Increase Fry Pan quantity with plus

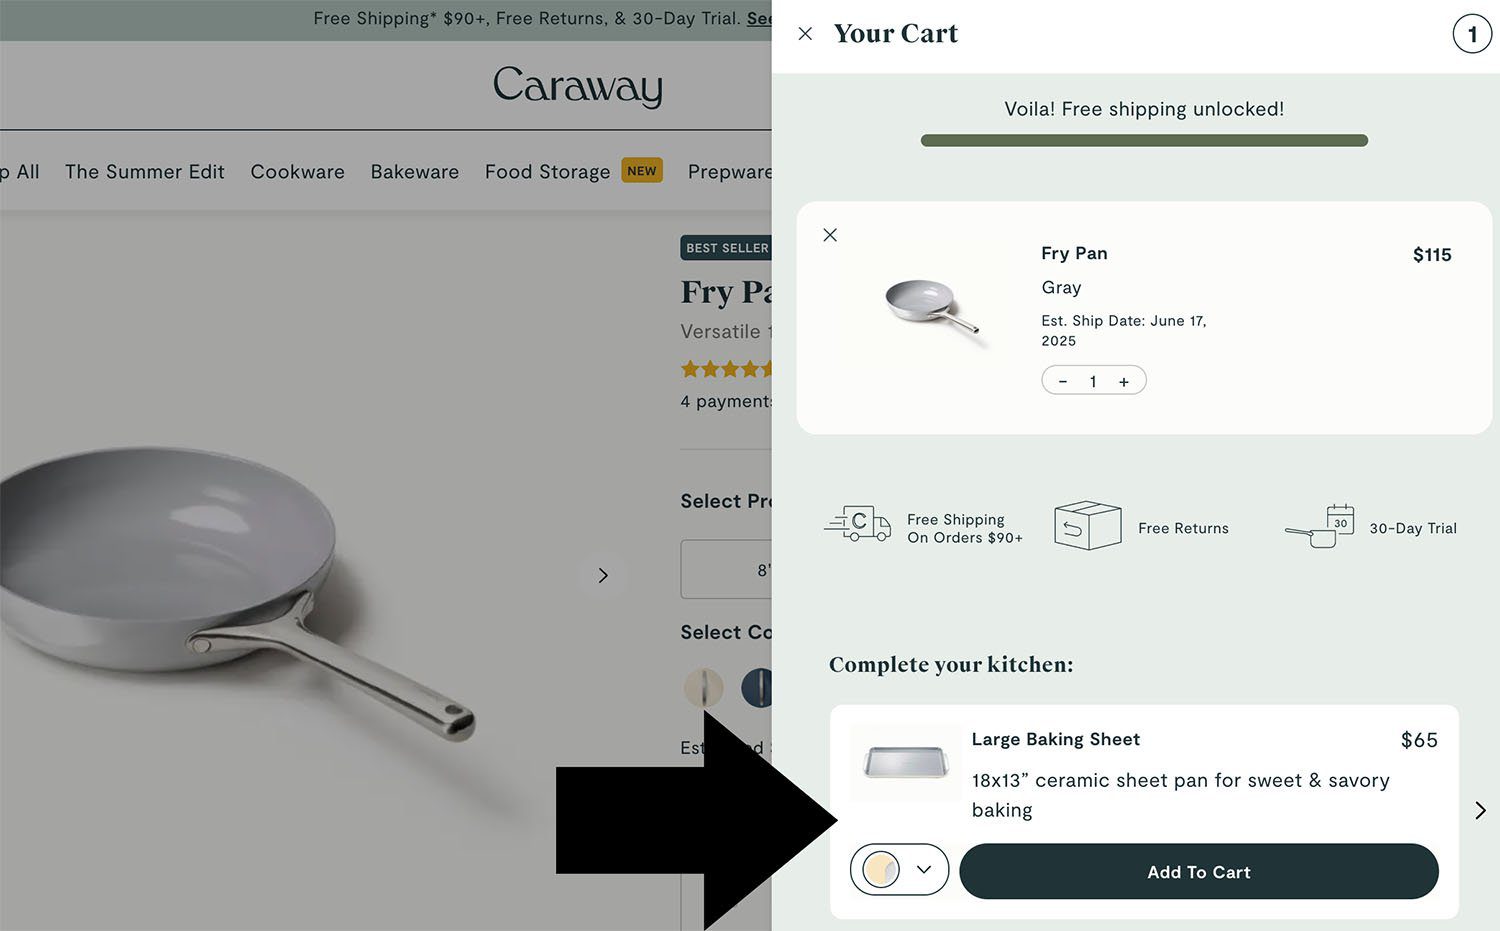point(1124,381)
